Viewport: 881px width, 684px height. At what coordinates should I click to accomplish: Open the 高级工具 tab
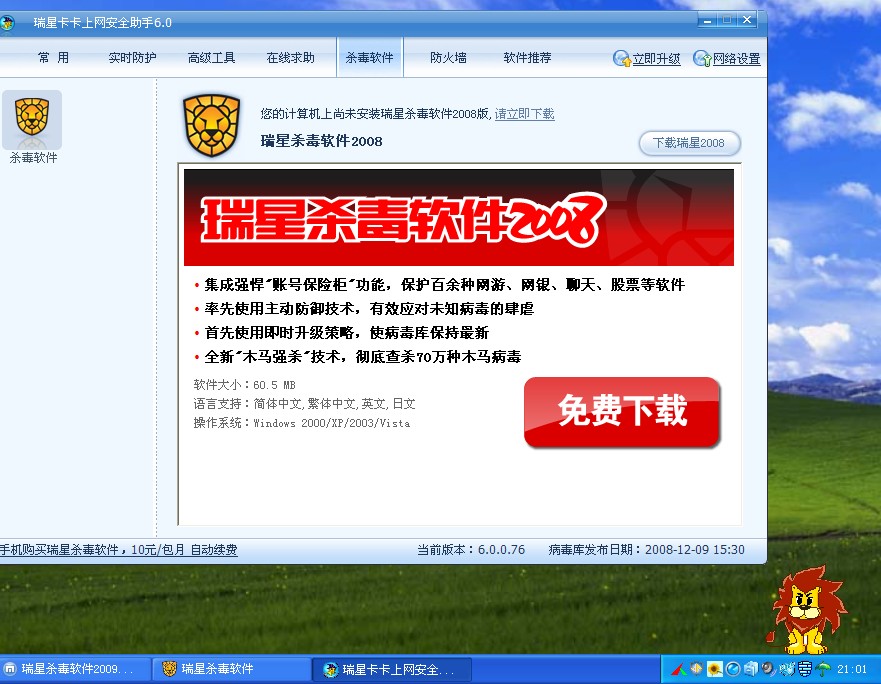point(211,58)
